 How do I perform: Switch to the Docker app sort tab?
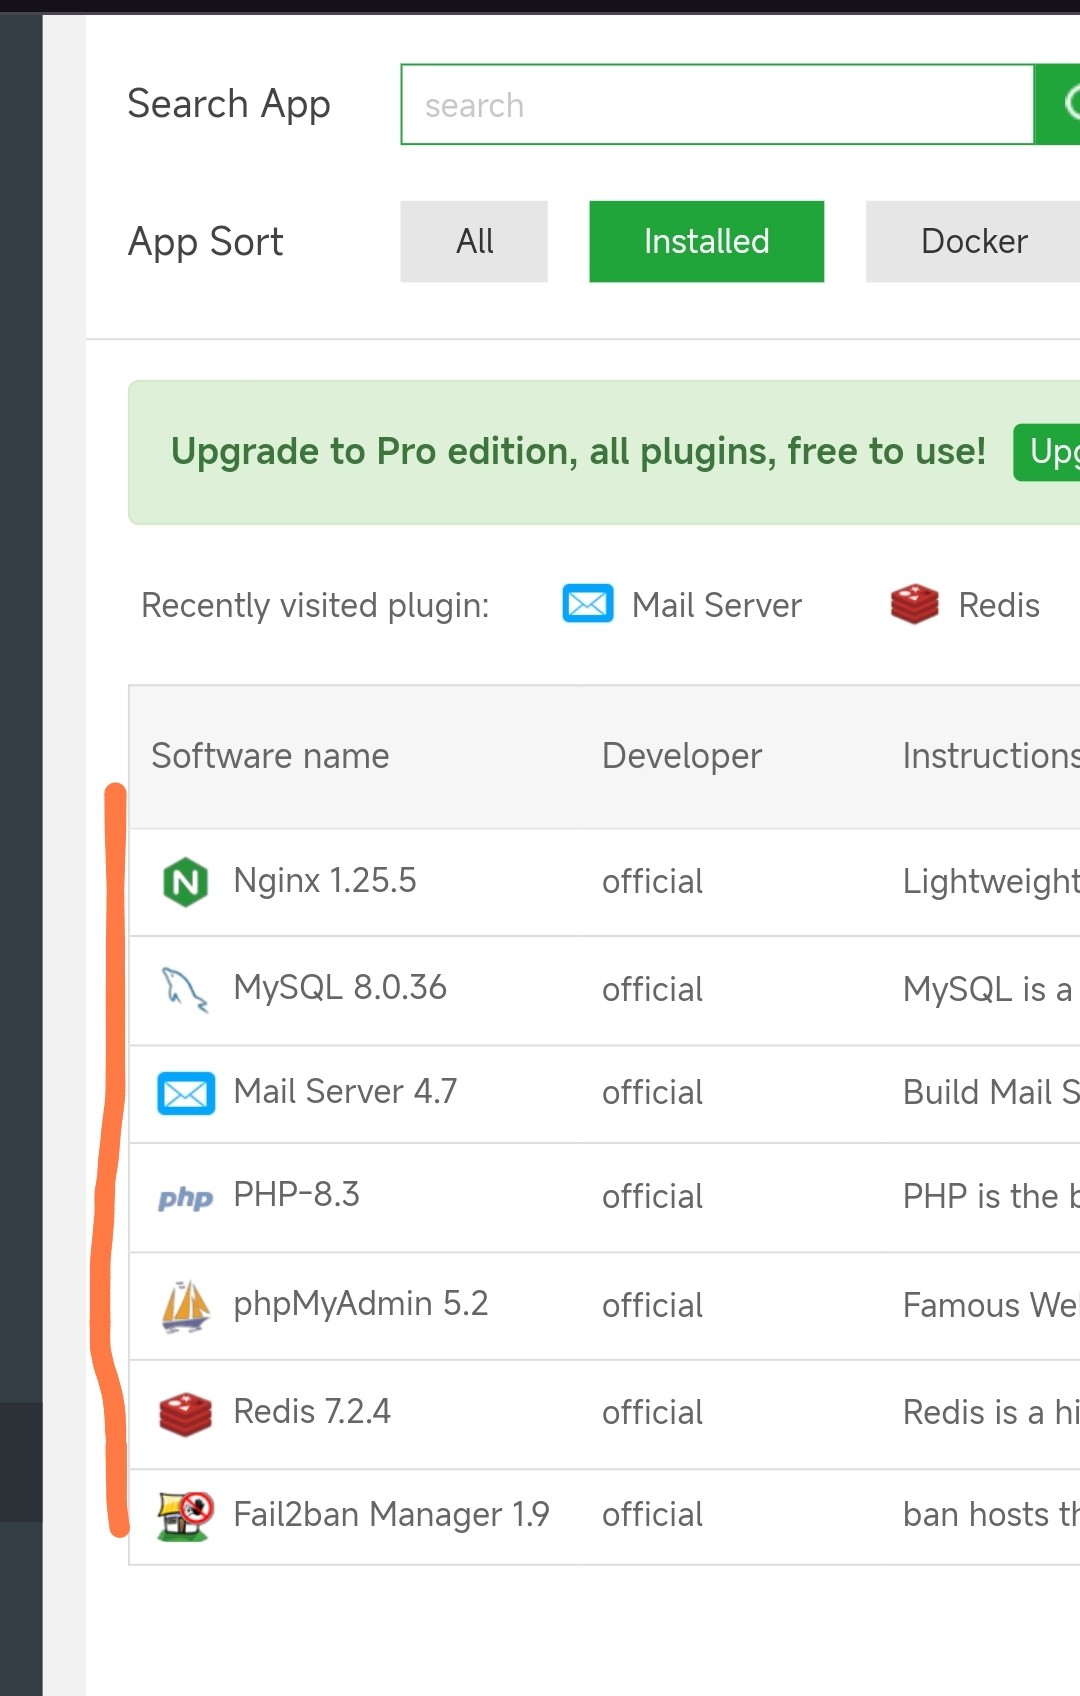(973, 241)
